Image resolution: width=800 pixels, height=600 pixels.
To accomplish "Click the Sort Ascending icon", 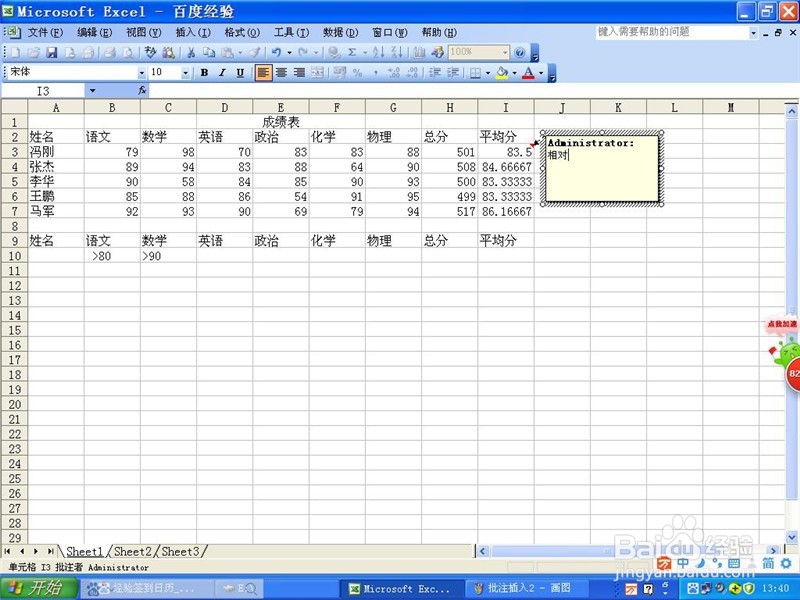I will click(378, 52).
